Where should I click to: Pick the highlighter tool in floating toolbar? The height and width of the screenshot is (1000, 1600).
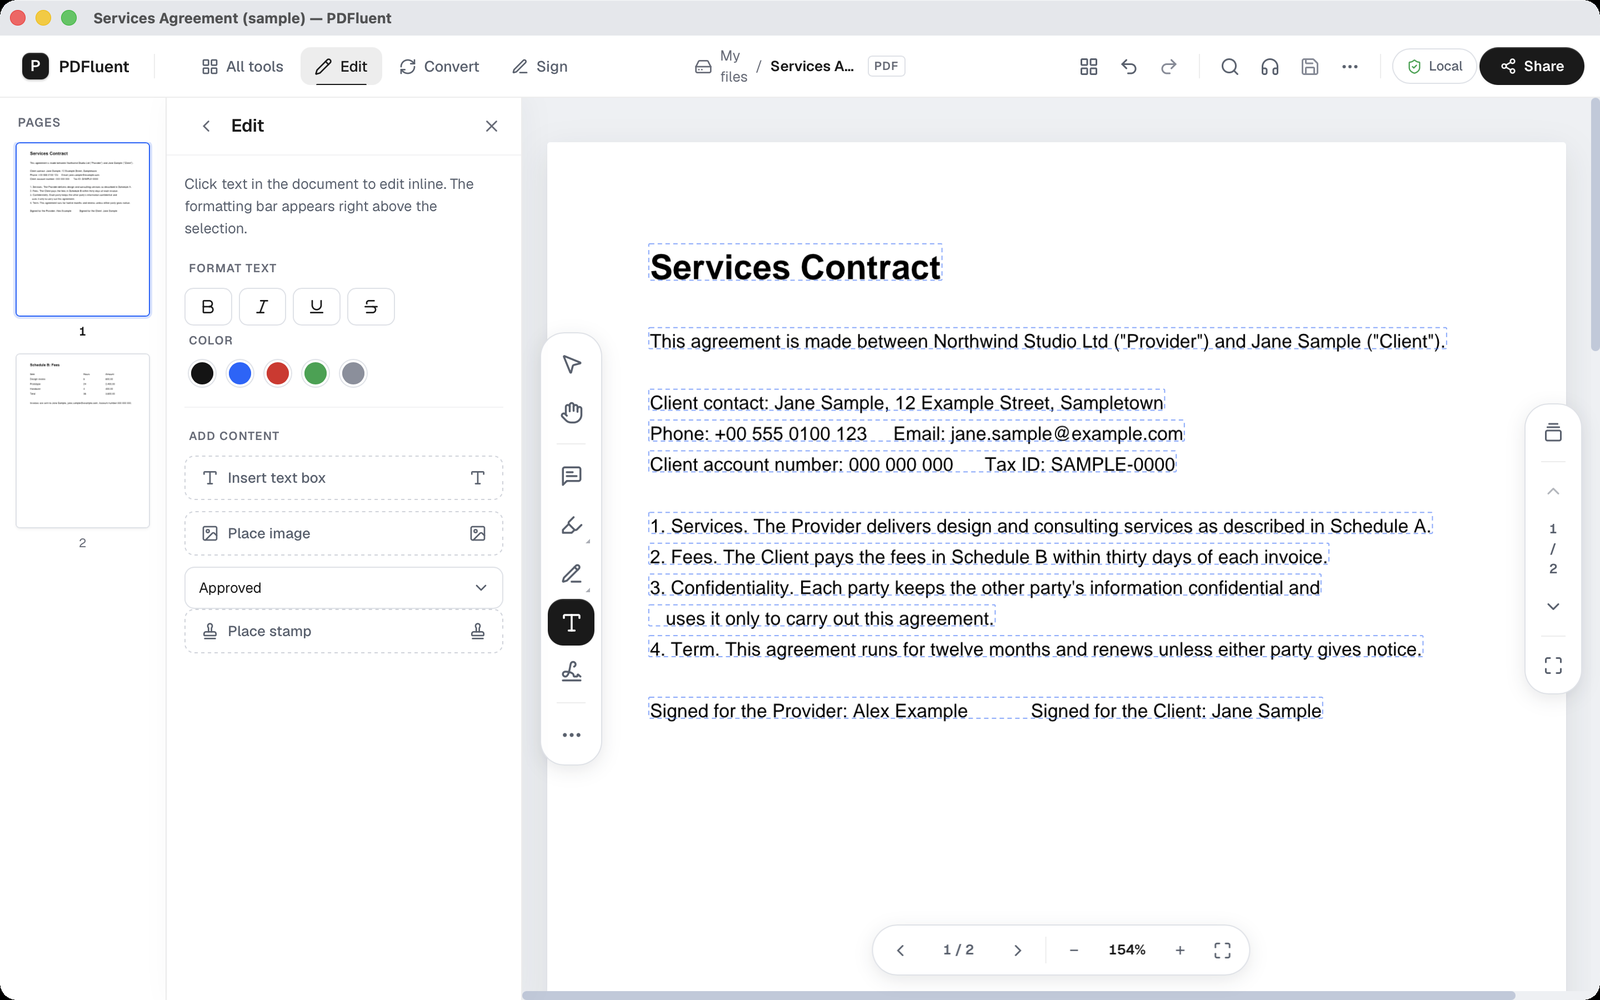pyautogui.click(x=571, y=525)
